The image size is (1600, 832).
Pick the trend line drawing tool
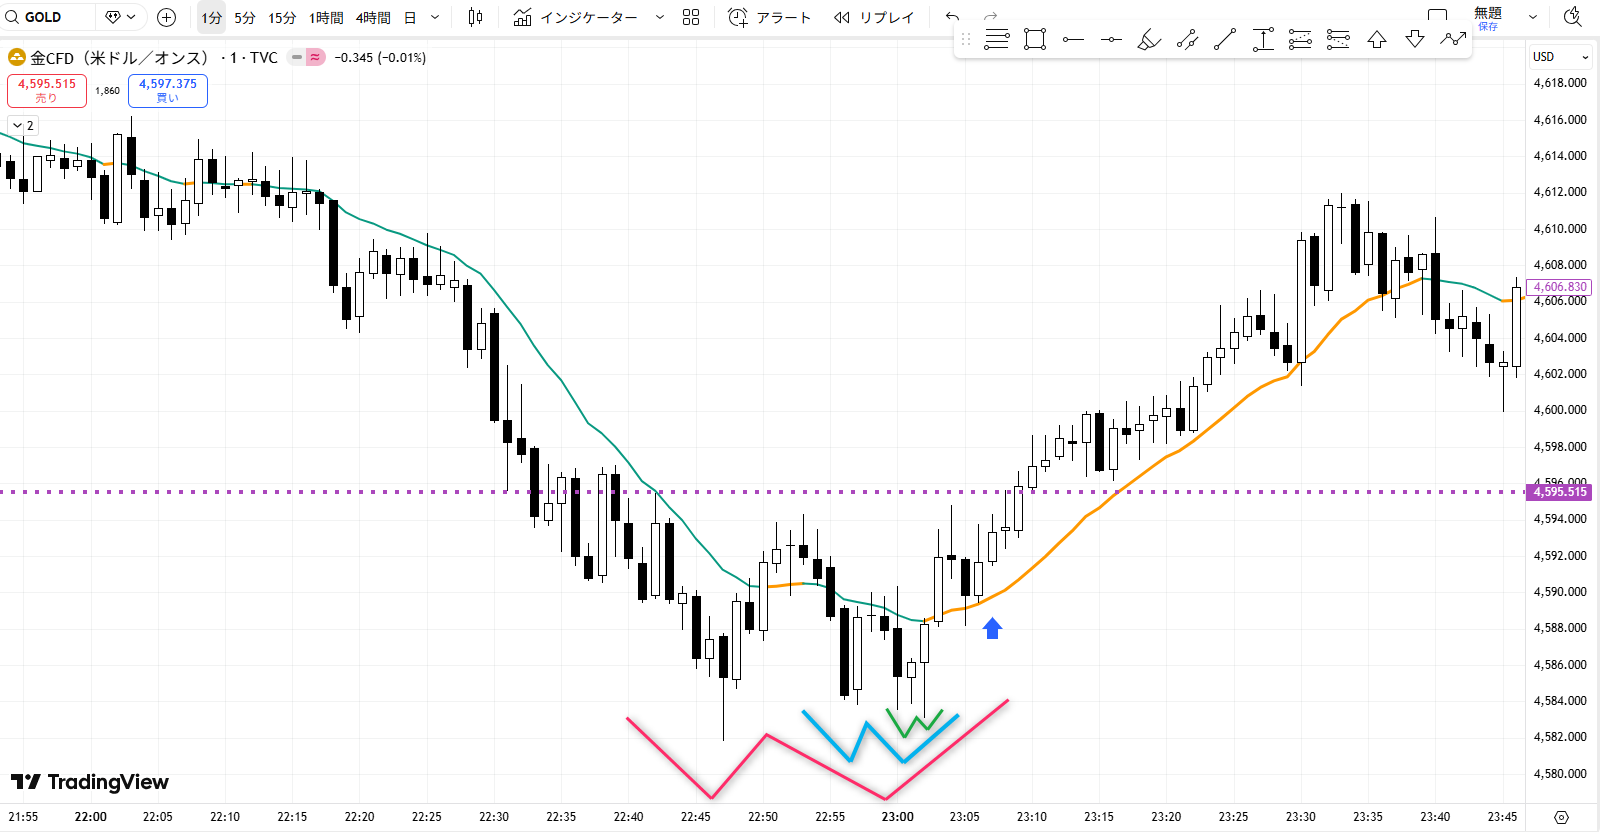point(1225,40)
